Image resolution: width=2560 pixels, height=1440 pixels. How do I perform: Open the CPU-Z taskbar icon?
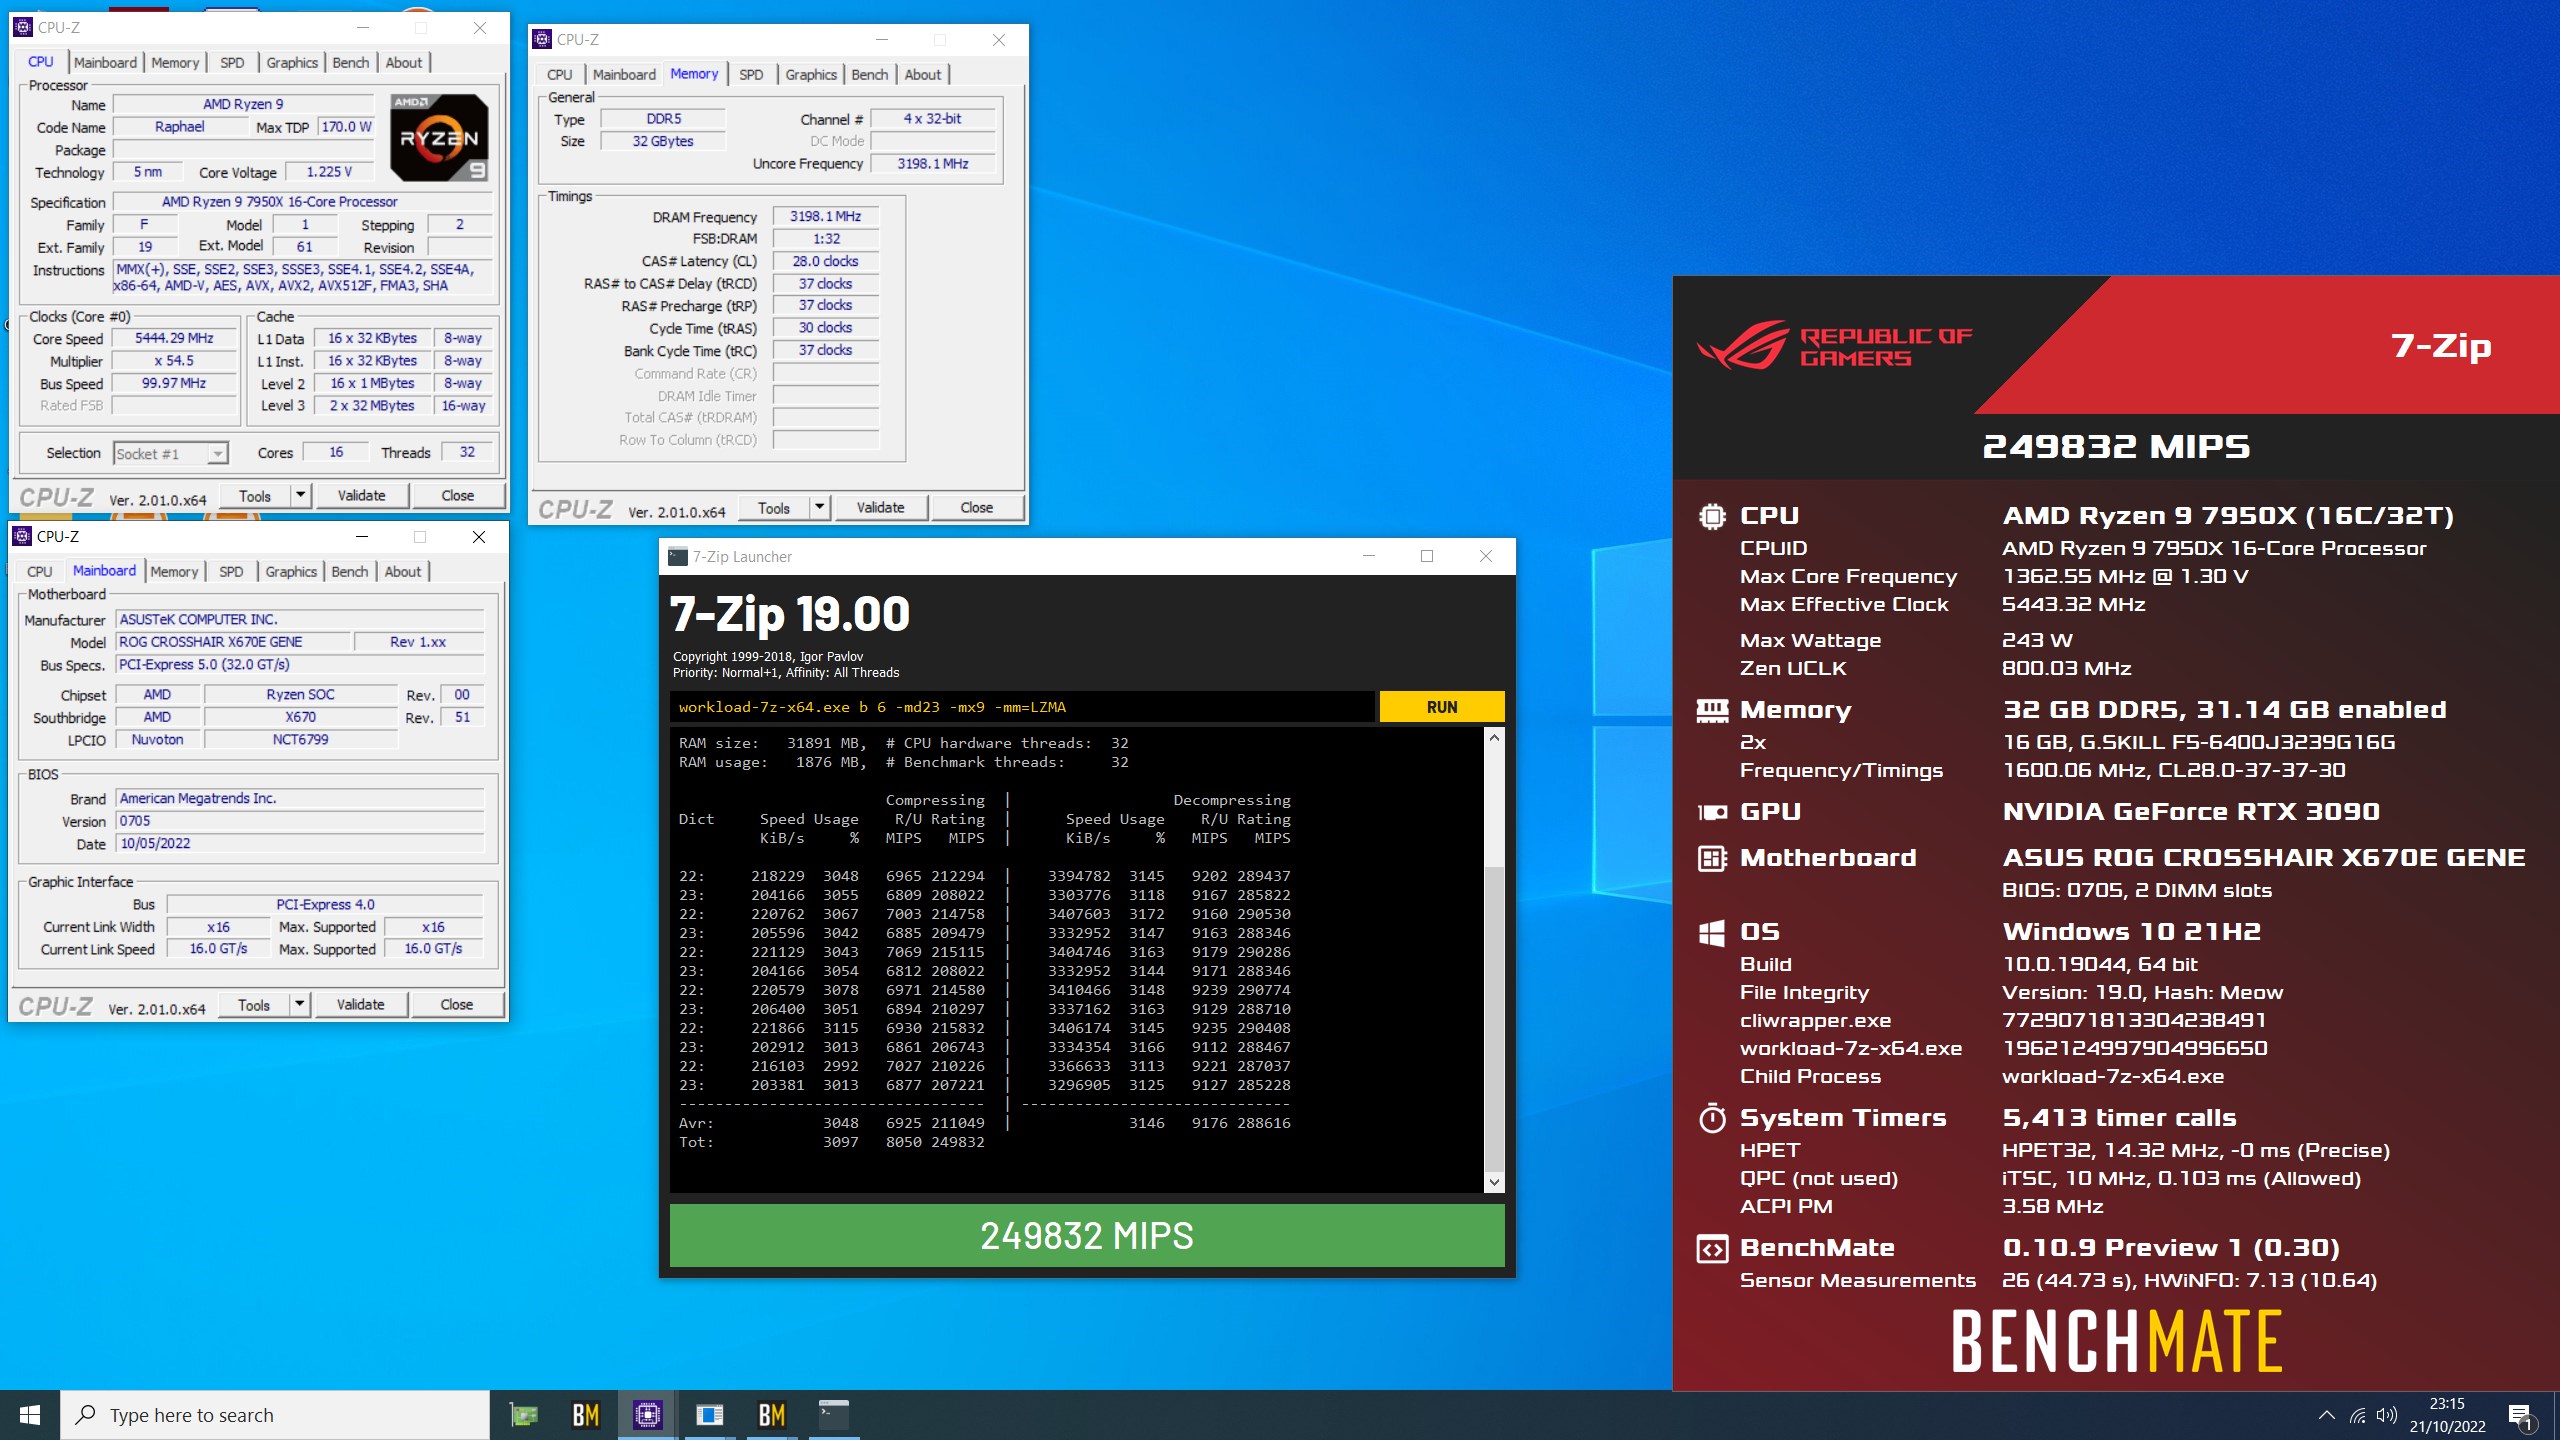tap(648, 1415)
